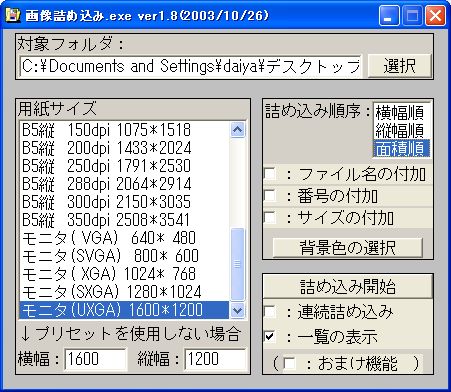451x392 pixels.
Task: Select モニタ (SVGA) 800*600 entry
Action: click(x=124, y=256)
